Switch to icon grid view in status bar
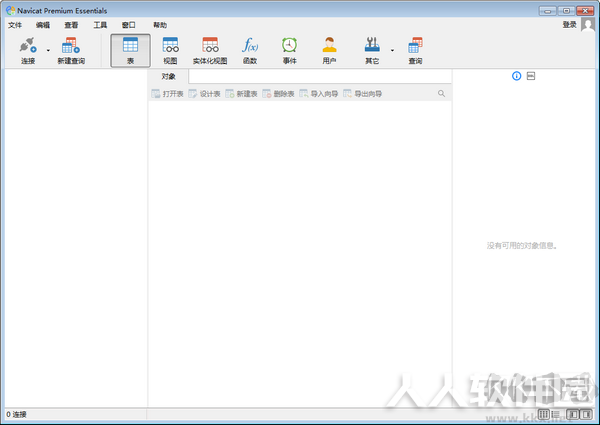600x425 pixels. click(543, 414)
